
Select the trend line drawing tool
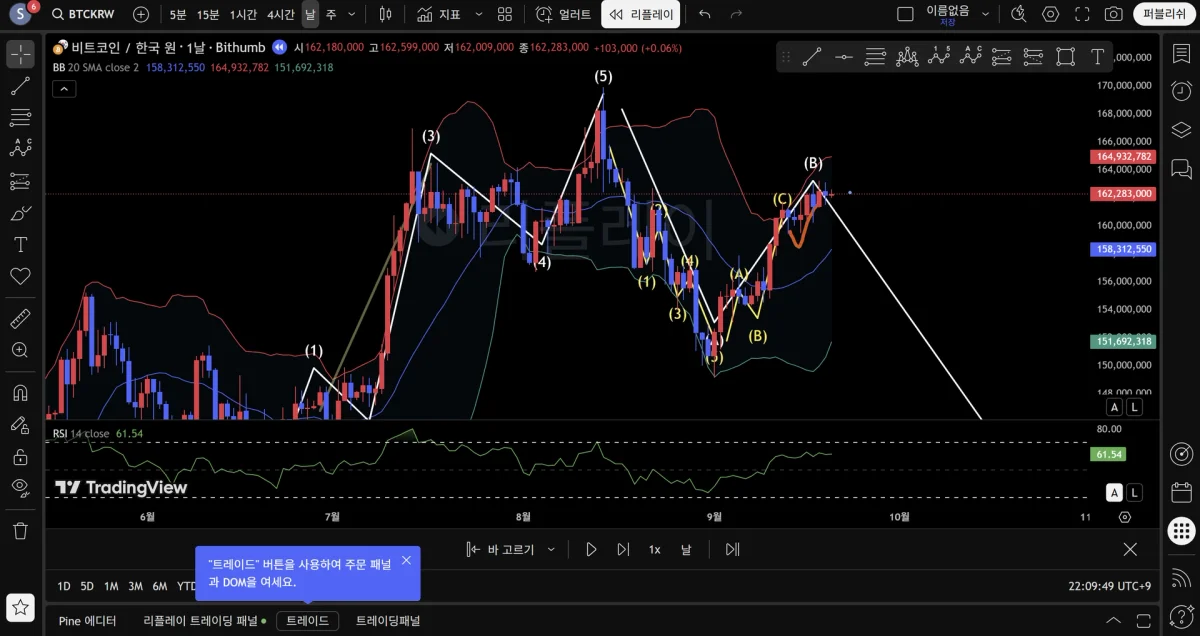pos(20,86)
